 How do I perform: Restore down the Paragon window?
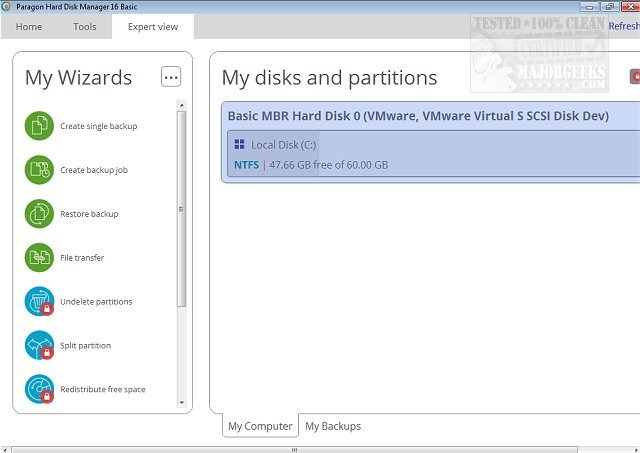coord(610,7)
